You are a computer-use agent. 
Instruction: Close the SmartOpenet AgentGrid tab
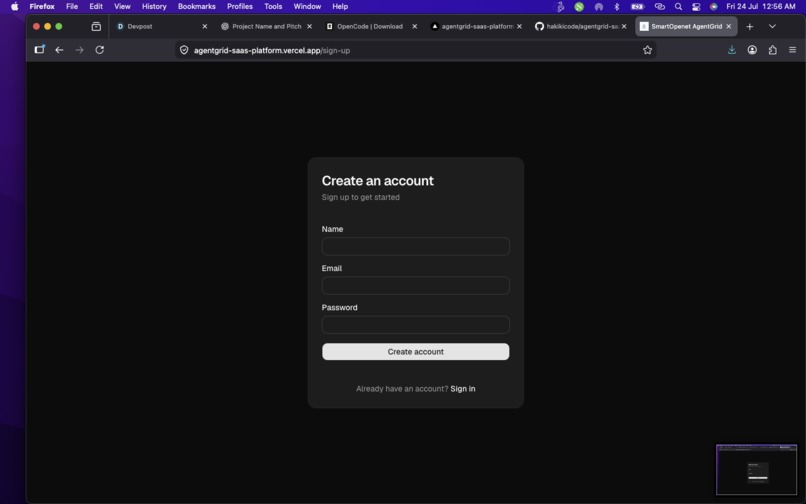point(728,26)
